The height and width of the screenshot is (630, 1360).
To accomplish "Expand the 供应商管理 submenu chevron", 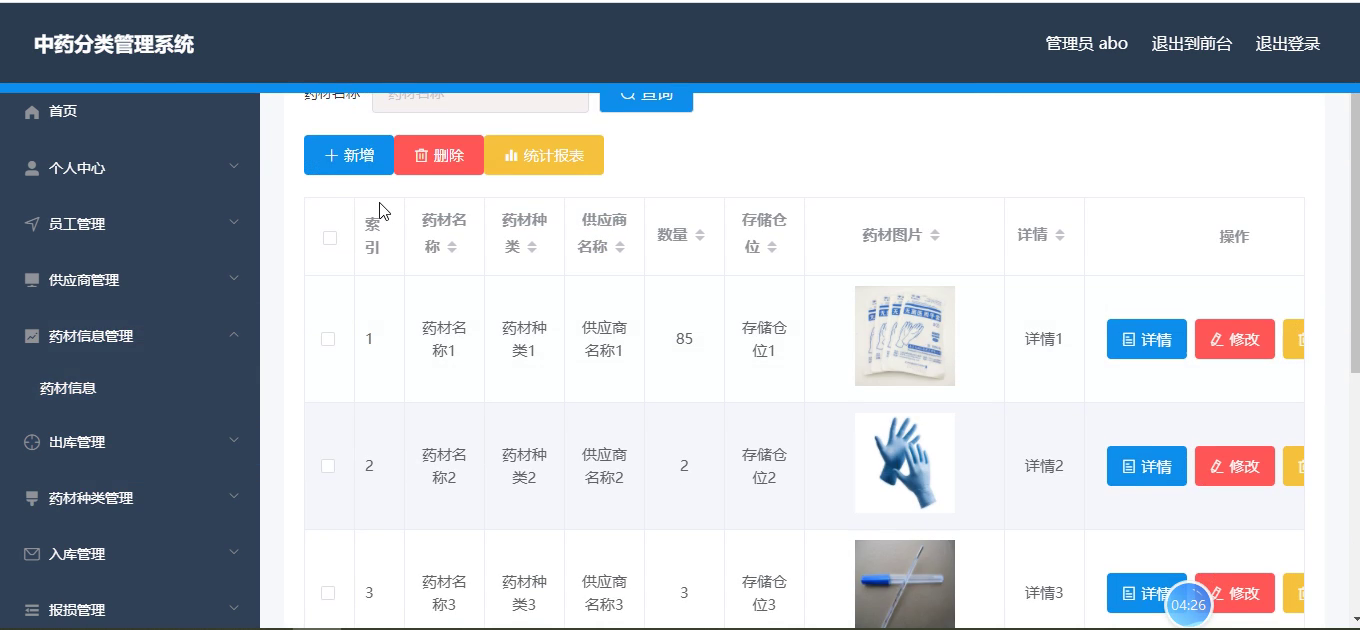I will (234, 278).
